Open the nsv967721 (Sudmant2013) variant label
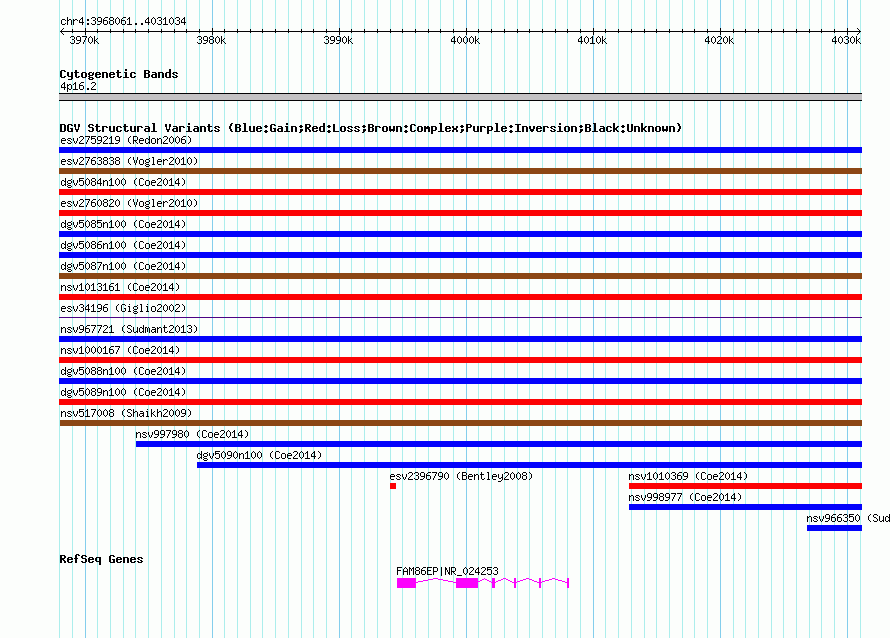The width and height of the screenshot is (890, 638). point(129,329)
